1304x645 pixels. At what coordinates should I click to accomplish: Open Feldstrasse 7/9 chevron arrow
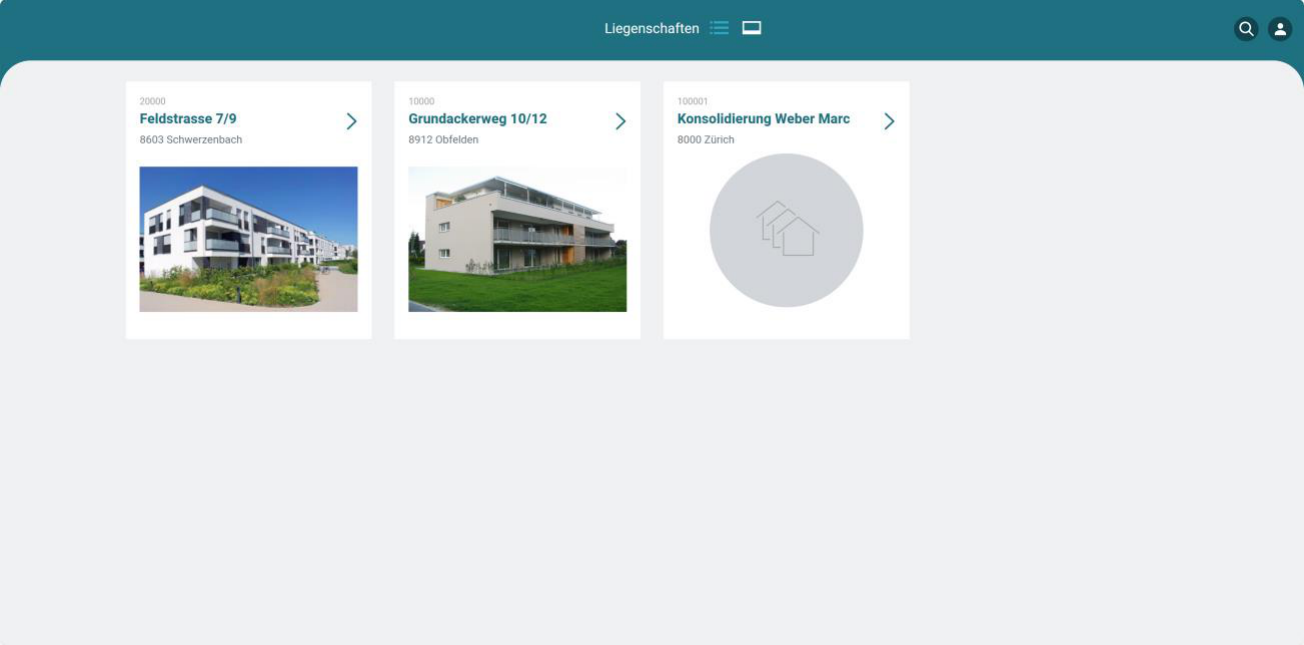point(351,121)
